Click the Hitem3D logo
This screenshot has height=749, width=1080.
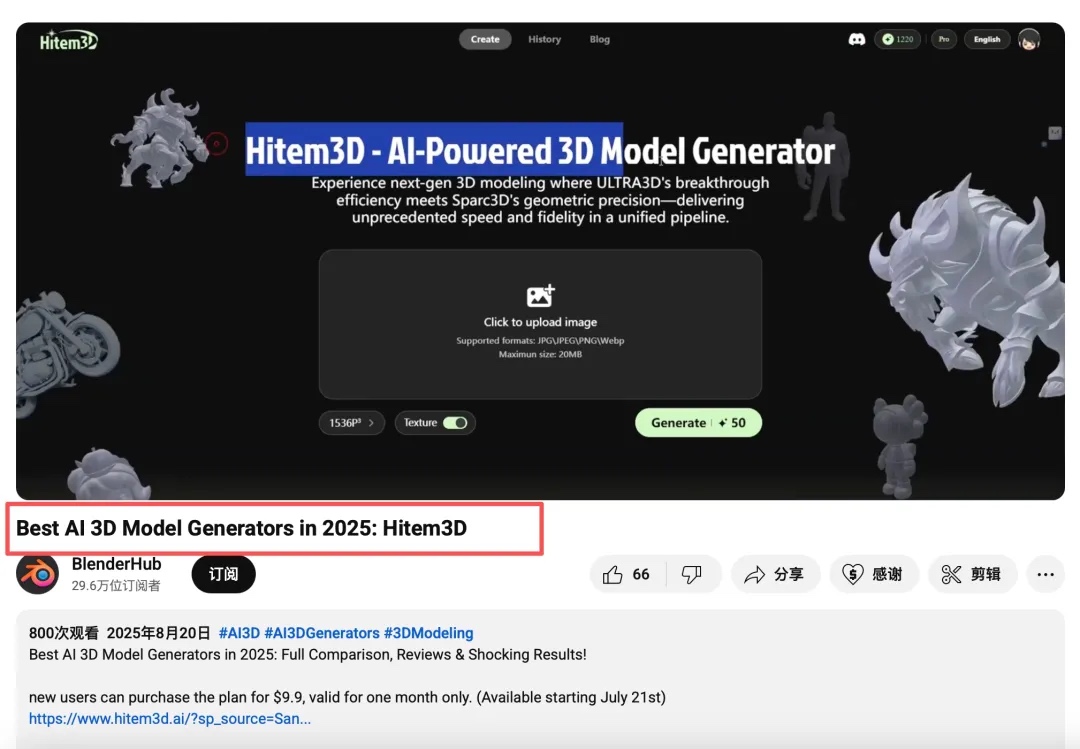click(68, 41)
